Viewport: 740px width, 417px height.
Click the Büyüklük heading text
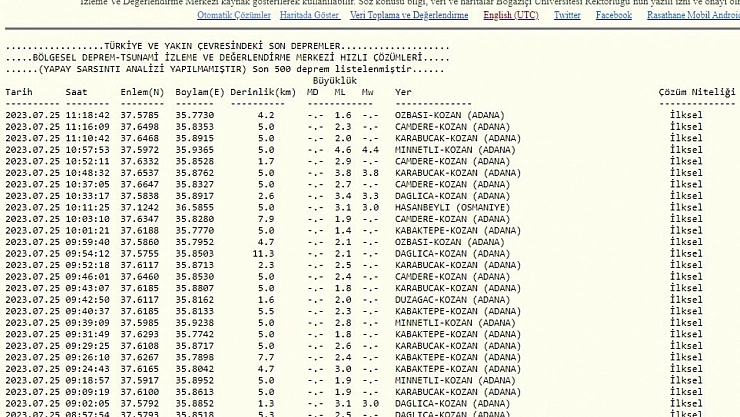(x=334, y=80)
